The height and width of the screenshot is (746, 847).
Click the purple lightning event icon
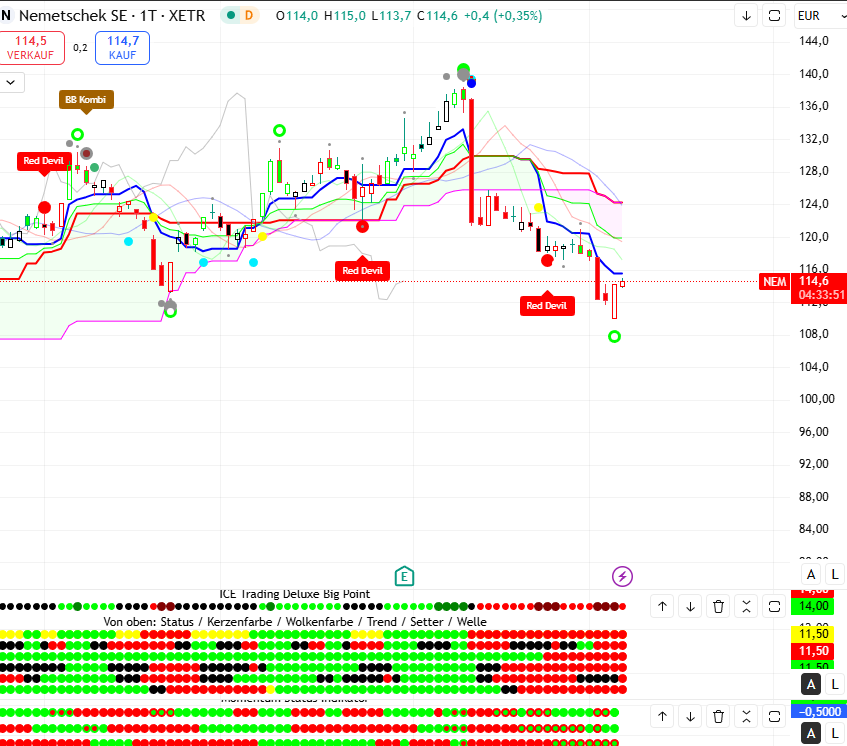pyautogui.click(x=622, y=575)
